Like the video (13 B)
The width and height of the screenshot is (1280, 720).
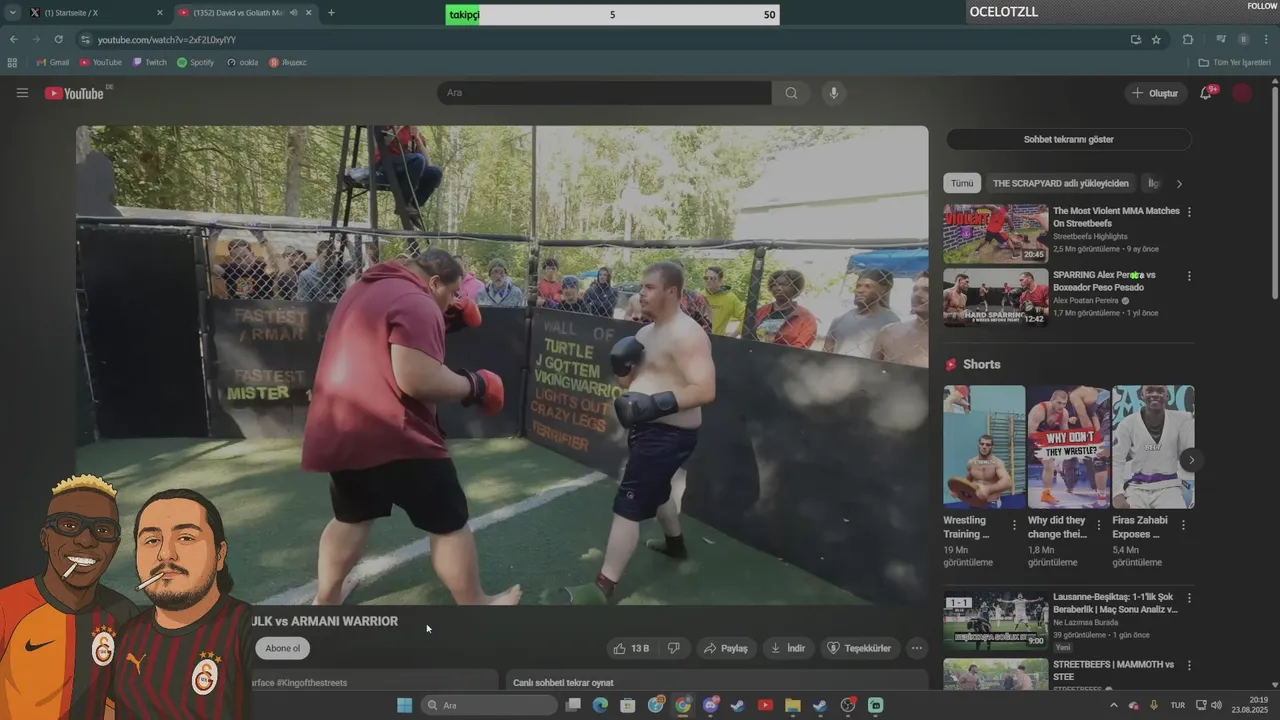click(x=631, y=648)
